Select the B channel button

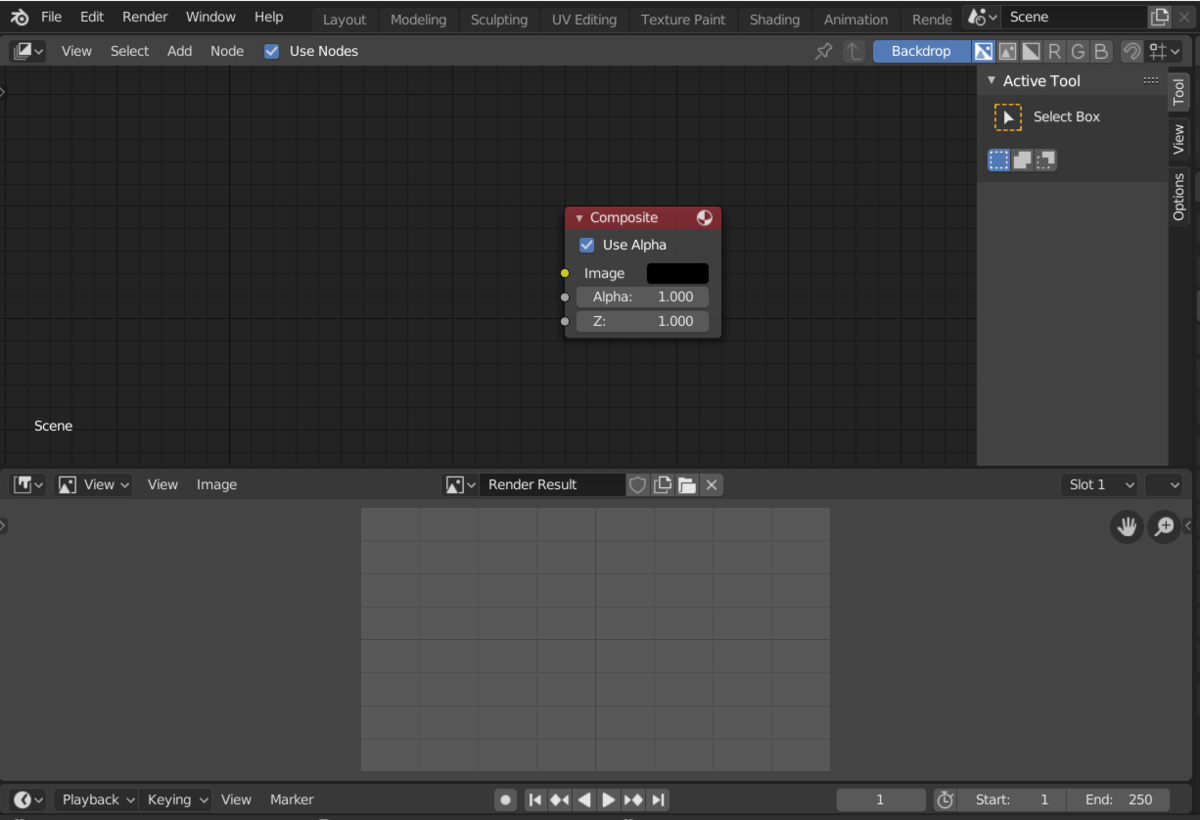pos(1101,51)
